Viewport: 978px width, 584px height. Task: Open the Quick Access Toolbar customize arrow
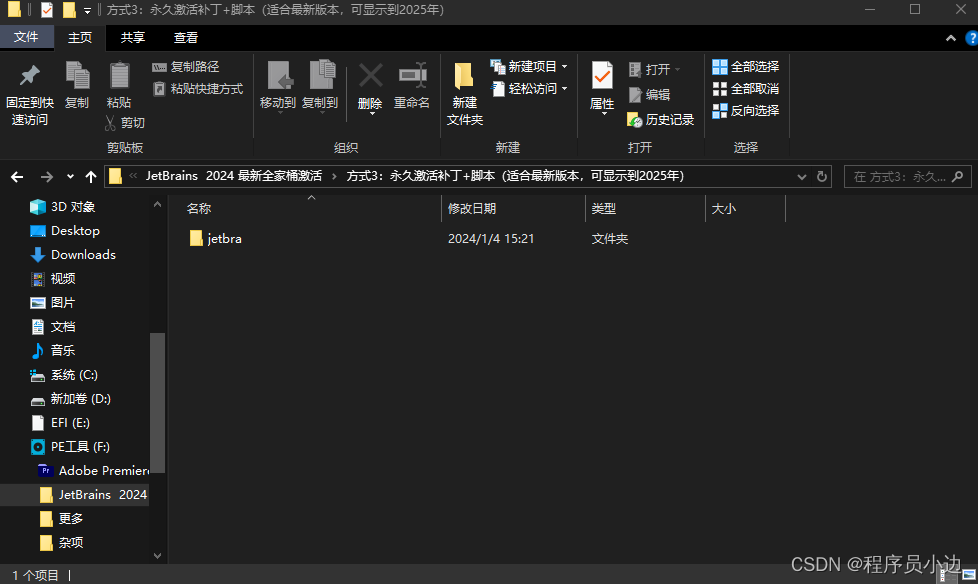tap(87, 10)
